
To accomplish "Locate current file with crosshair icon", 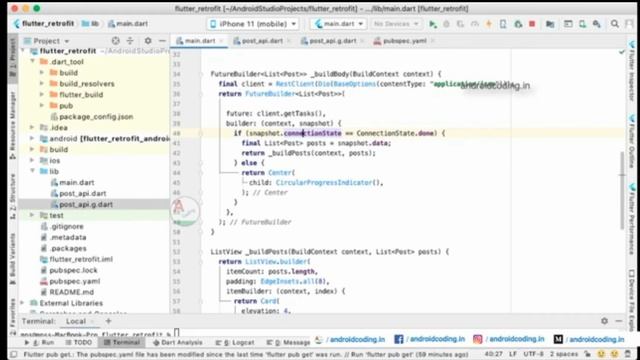I will [116, 41].
